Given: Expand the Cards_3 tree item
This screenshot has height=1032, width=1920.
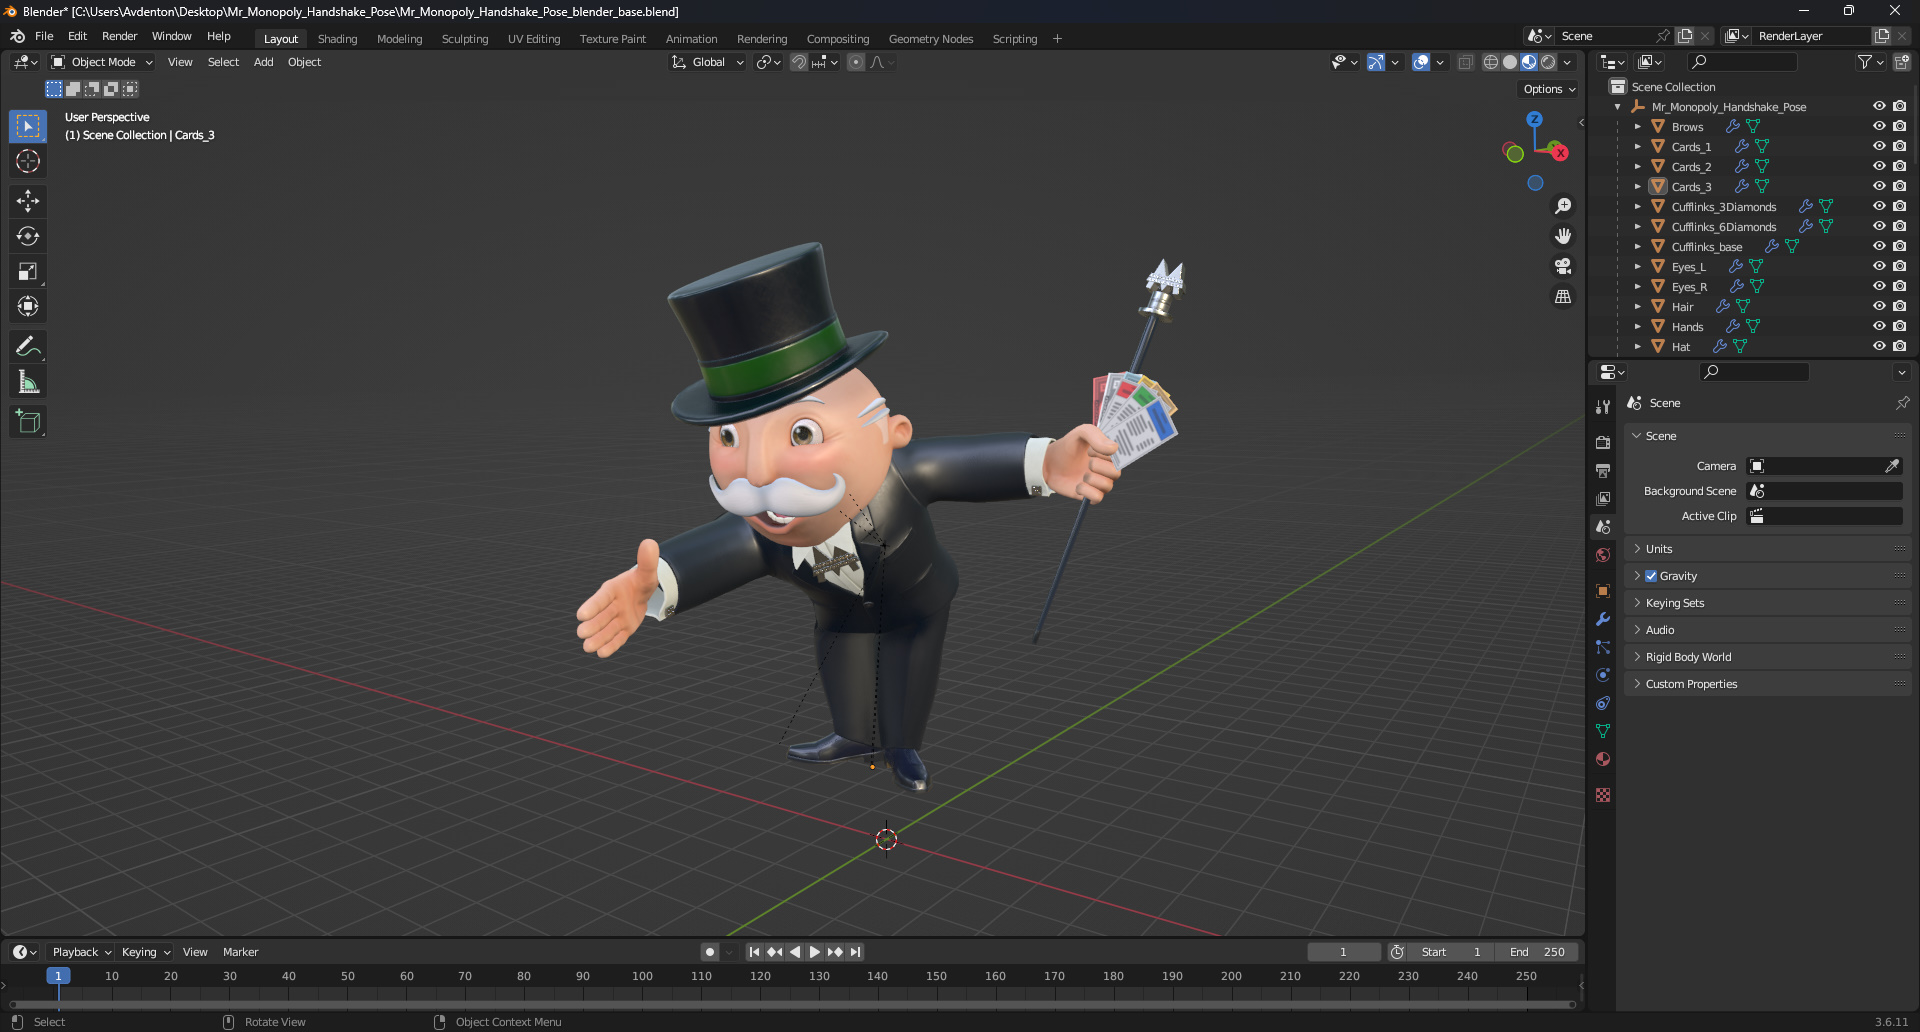Looking at the screenshot, I should pos(1638,186).
